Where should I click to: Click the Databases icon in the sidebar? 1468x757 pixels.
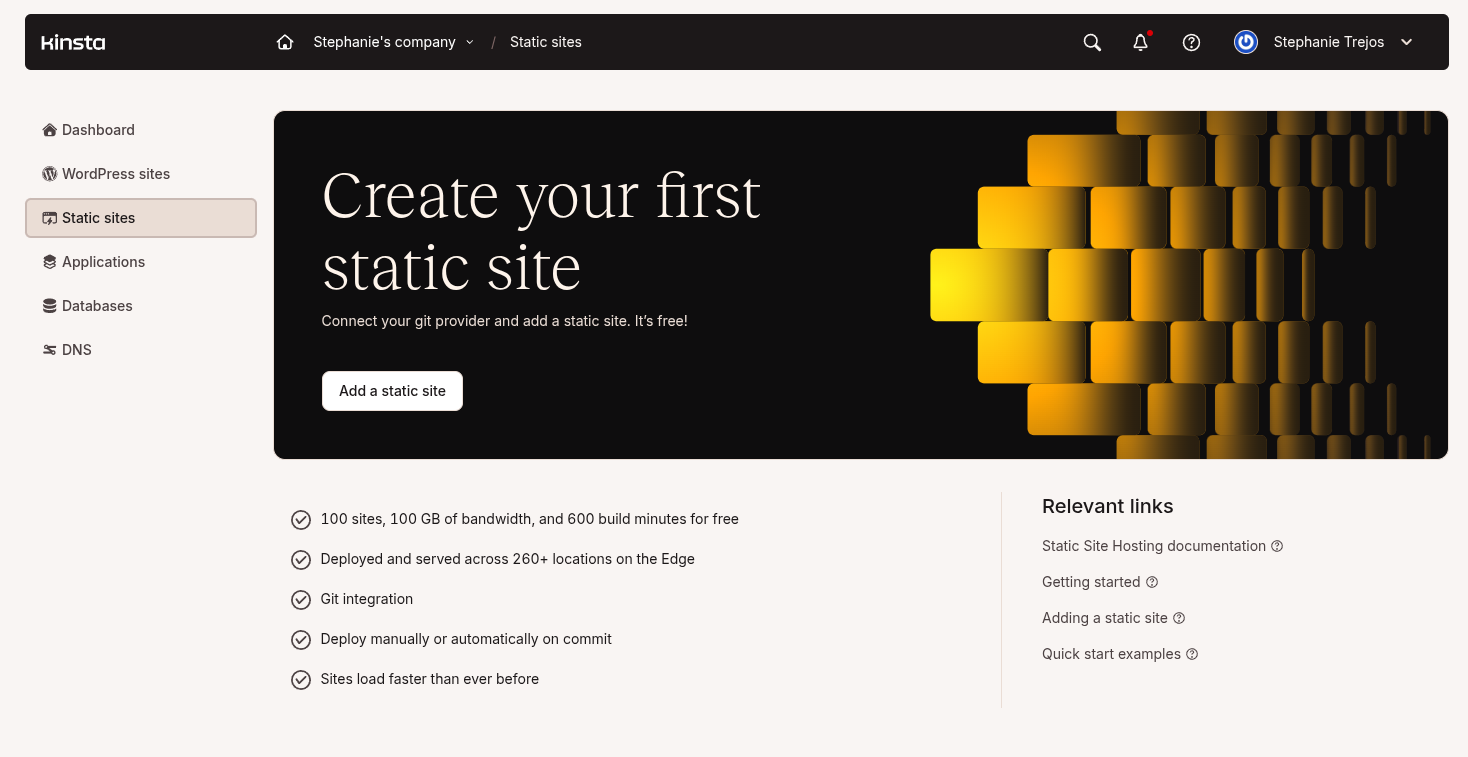click(49, 305)
